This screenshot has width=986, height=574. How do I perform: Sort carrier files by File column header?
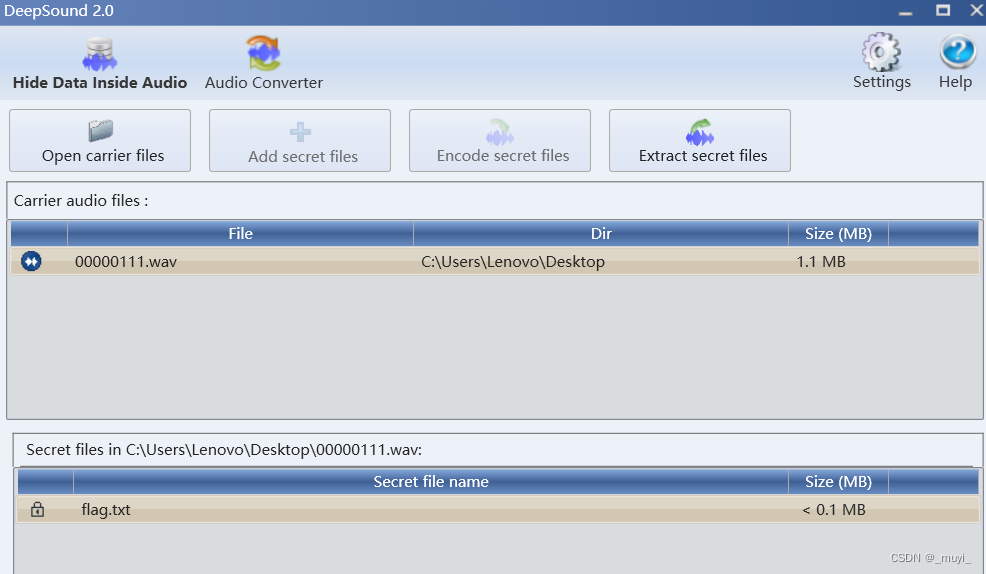click(240, 234)
